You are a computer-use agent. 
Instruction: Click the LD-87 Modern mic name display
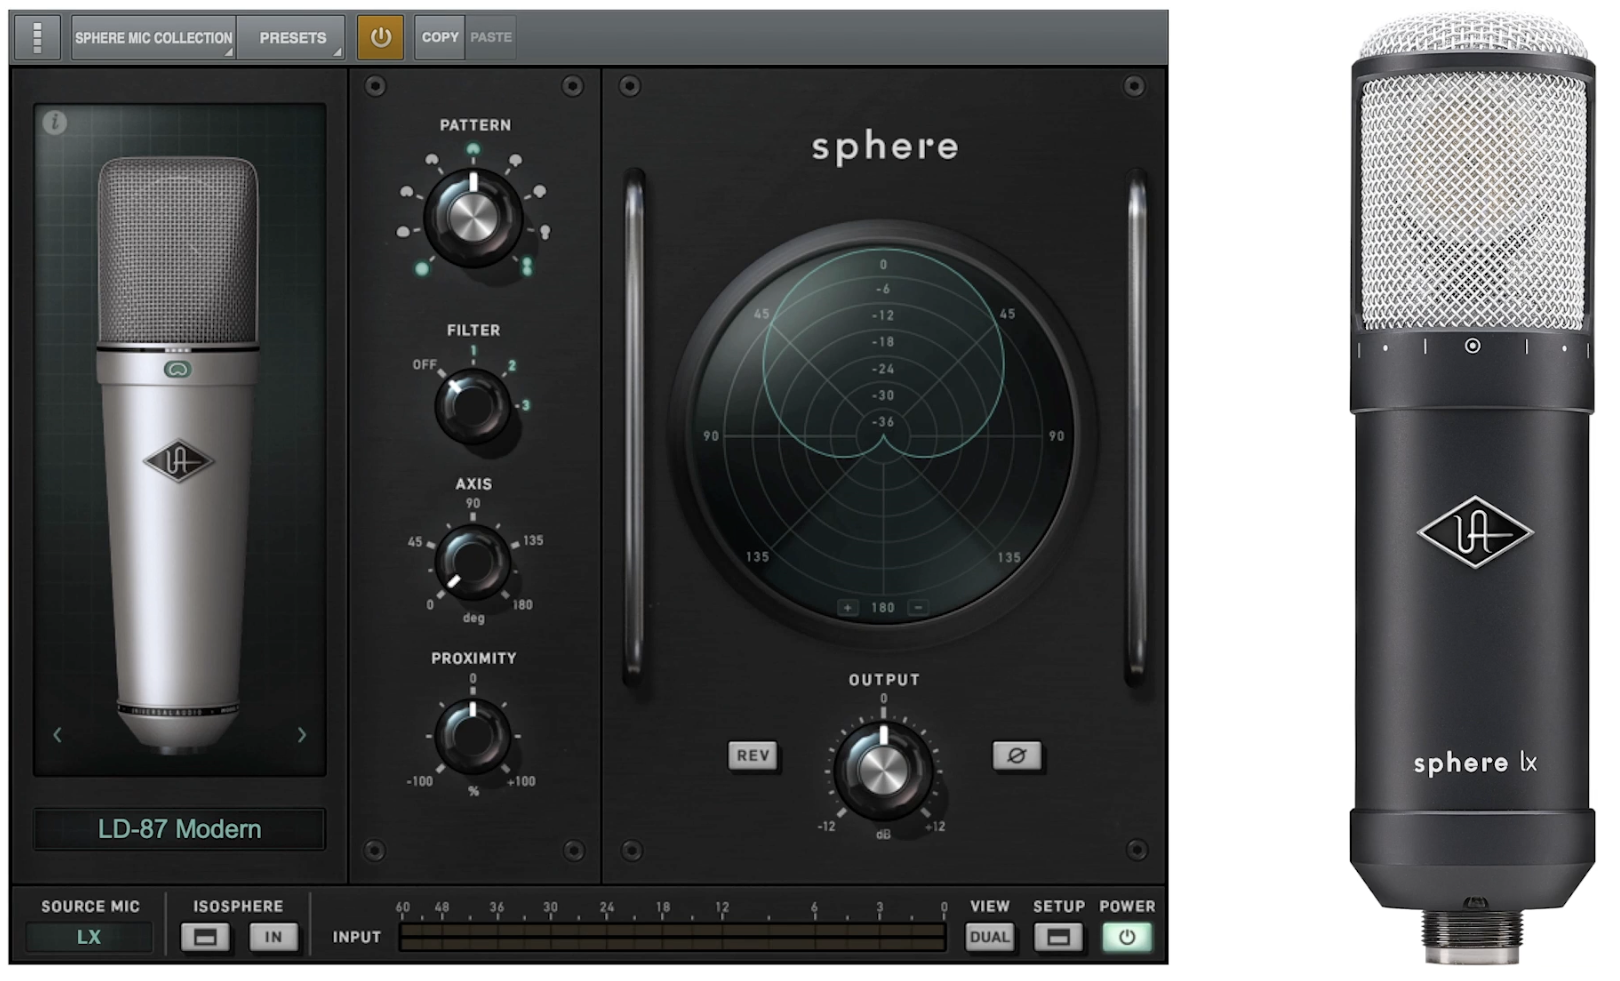[180, 829]
